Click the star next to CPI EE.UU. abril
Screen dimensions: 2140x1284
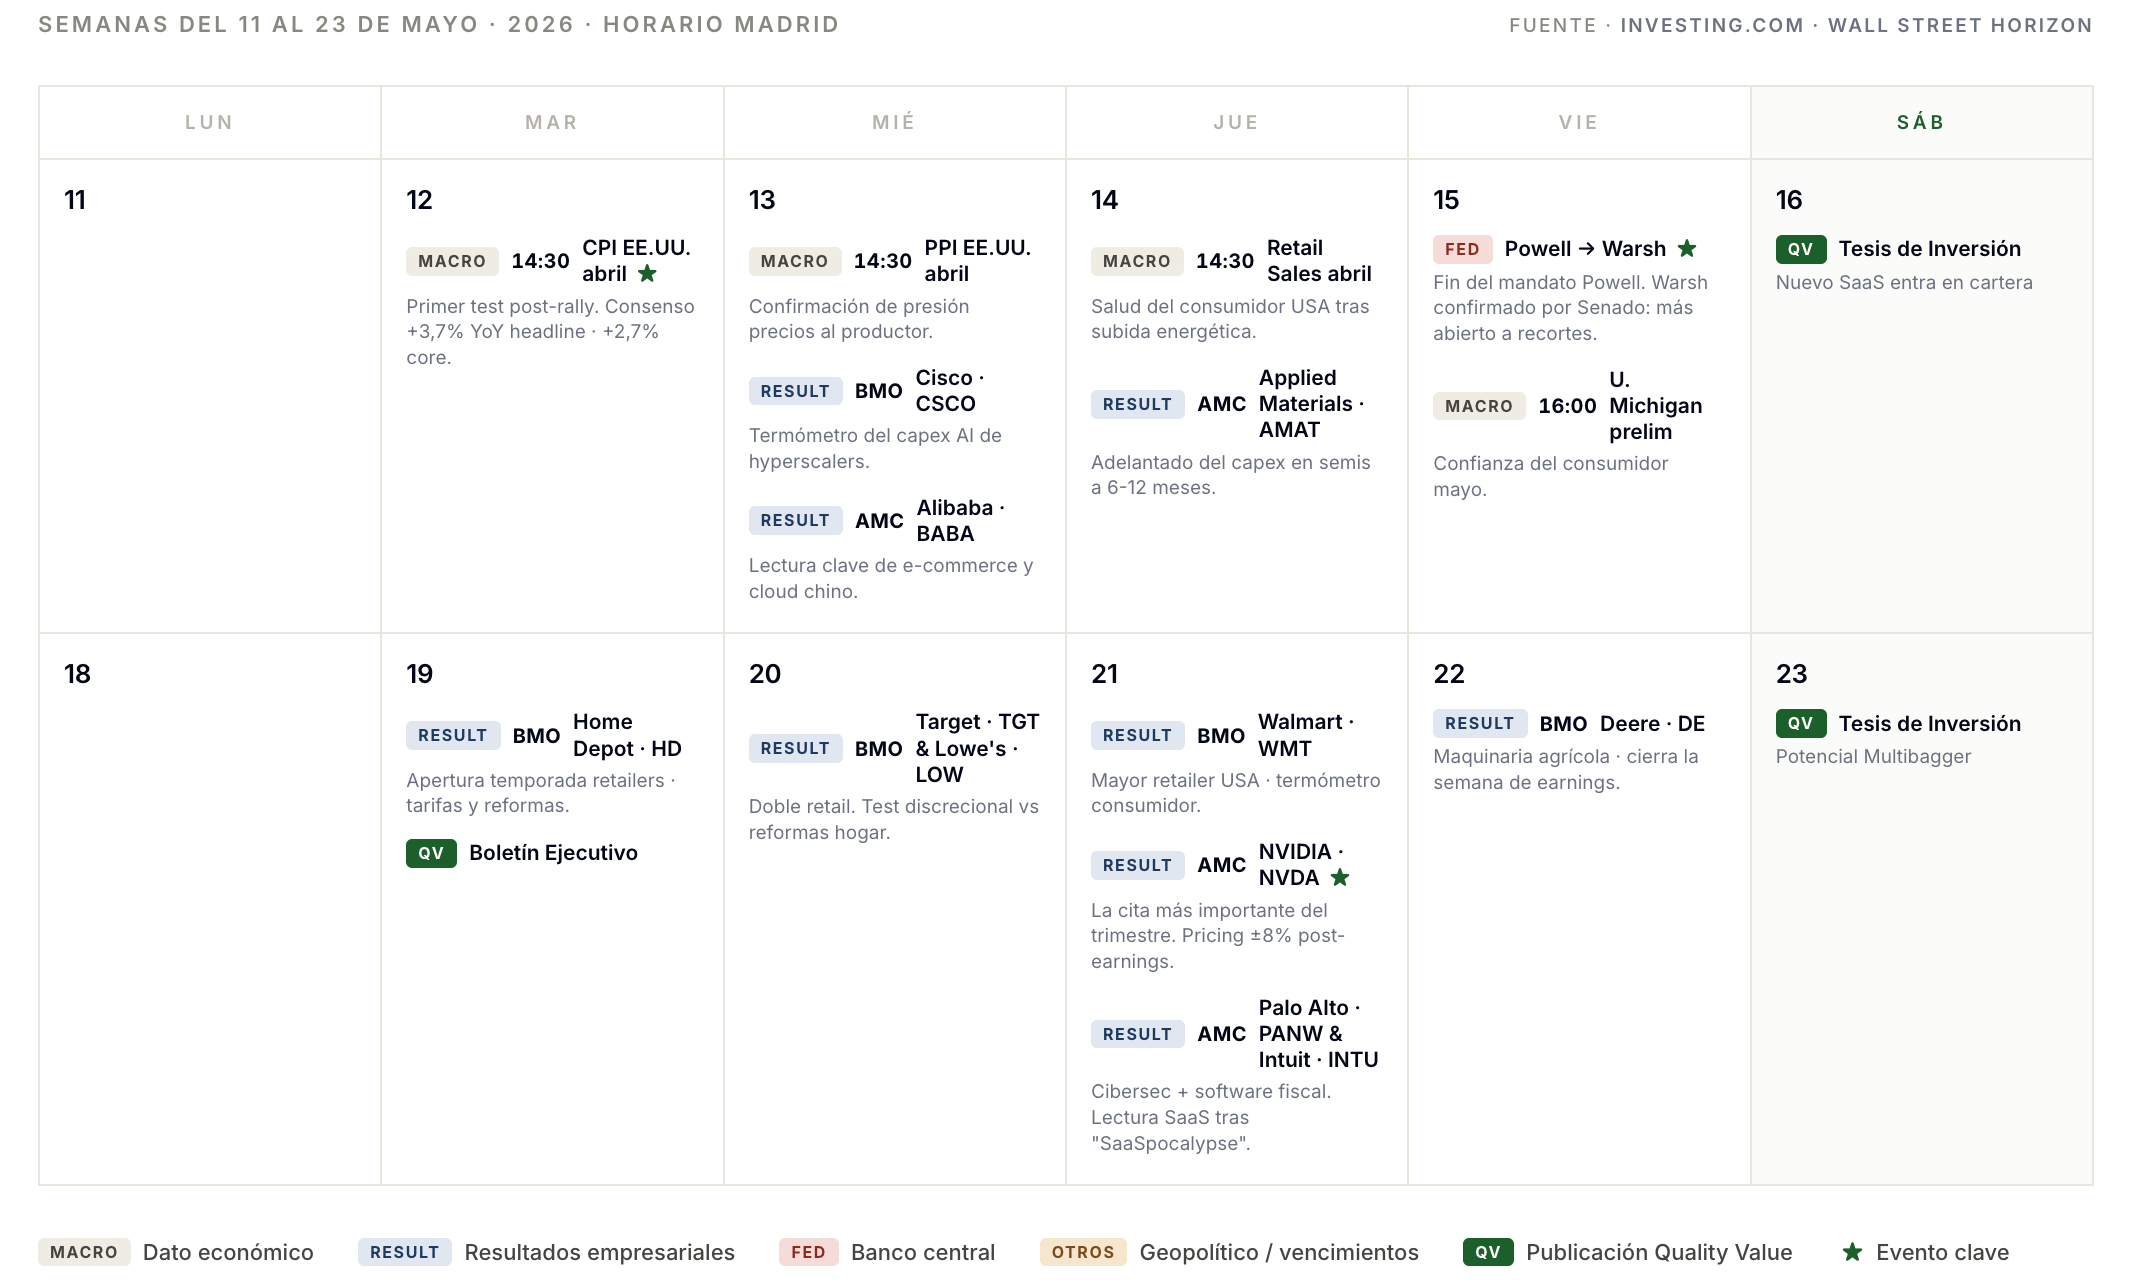click(x=647, y=274)
